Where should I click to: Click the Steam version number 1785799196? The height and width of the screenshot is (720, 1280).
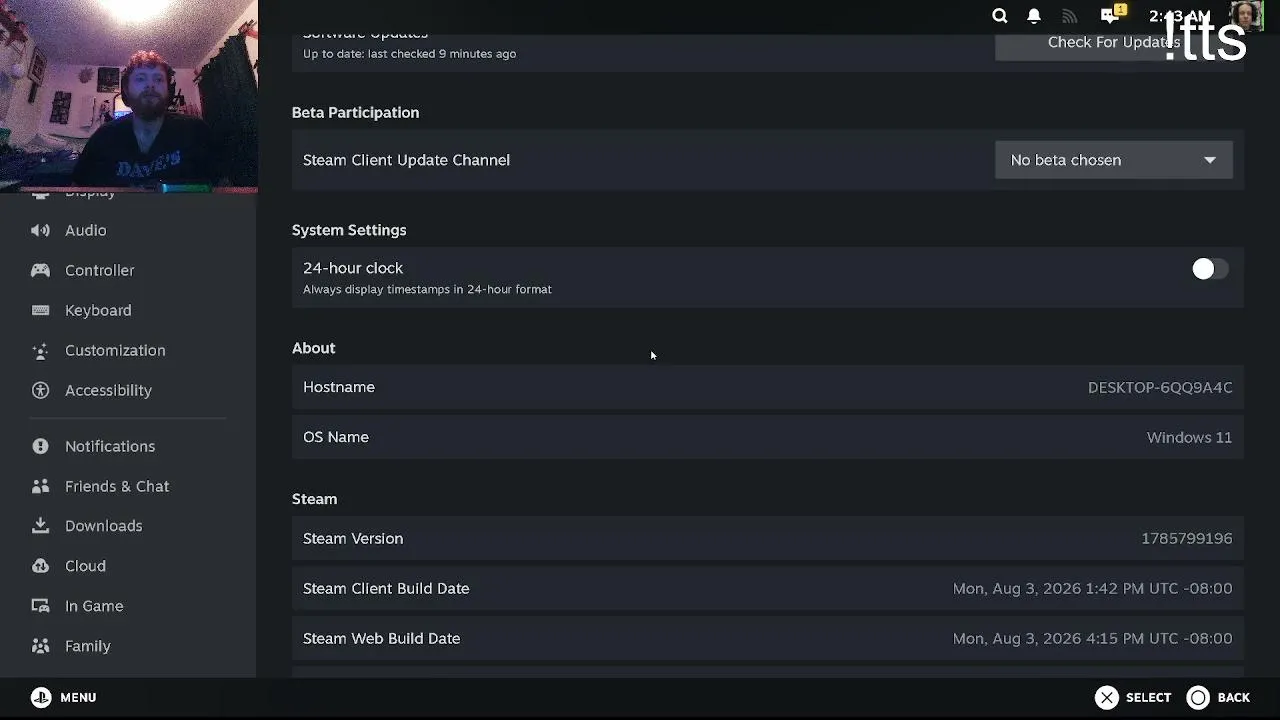click(x=1187, y=538)
